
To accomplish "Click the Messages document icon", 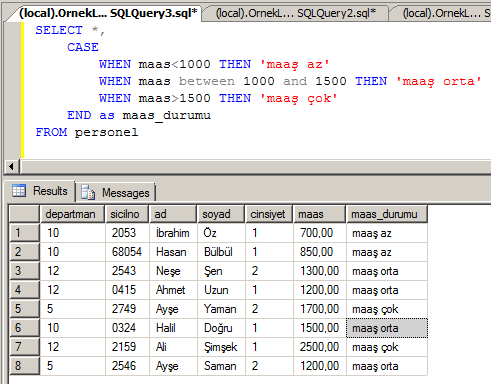I will pos(88,192).
